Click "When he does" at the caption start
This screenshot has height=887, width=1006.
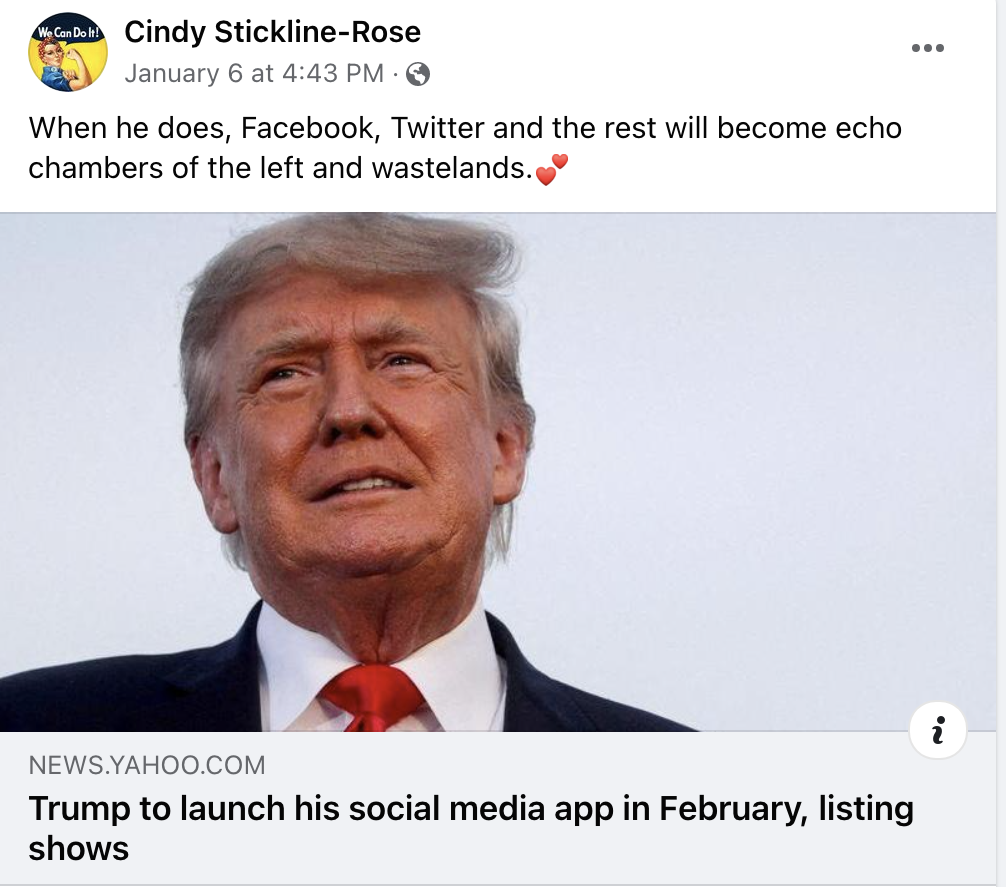coord(127,128)
